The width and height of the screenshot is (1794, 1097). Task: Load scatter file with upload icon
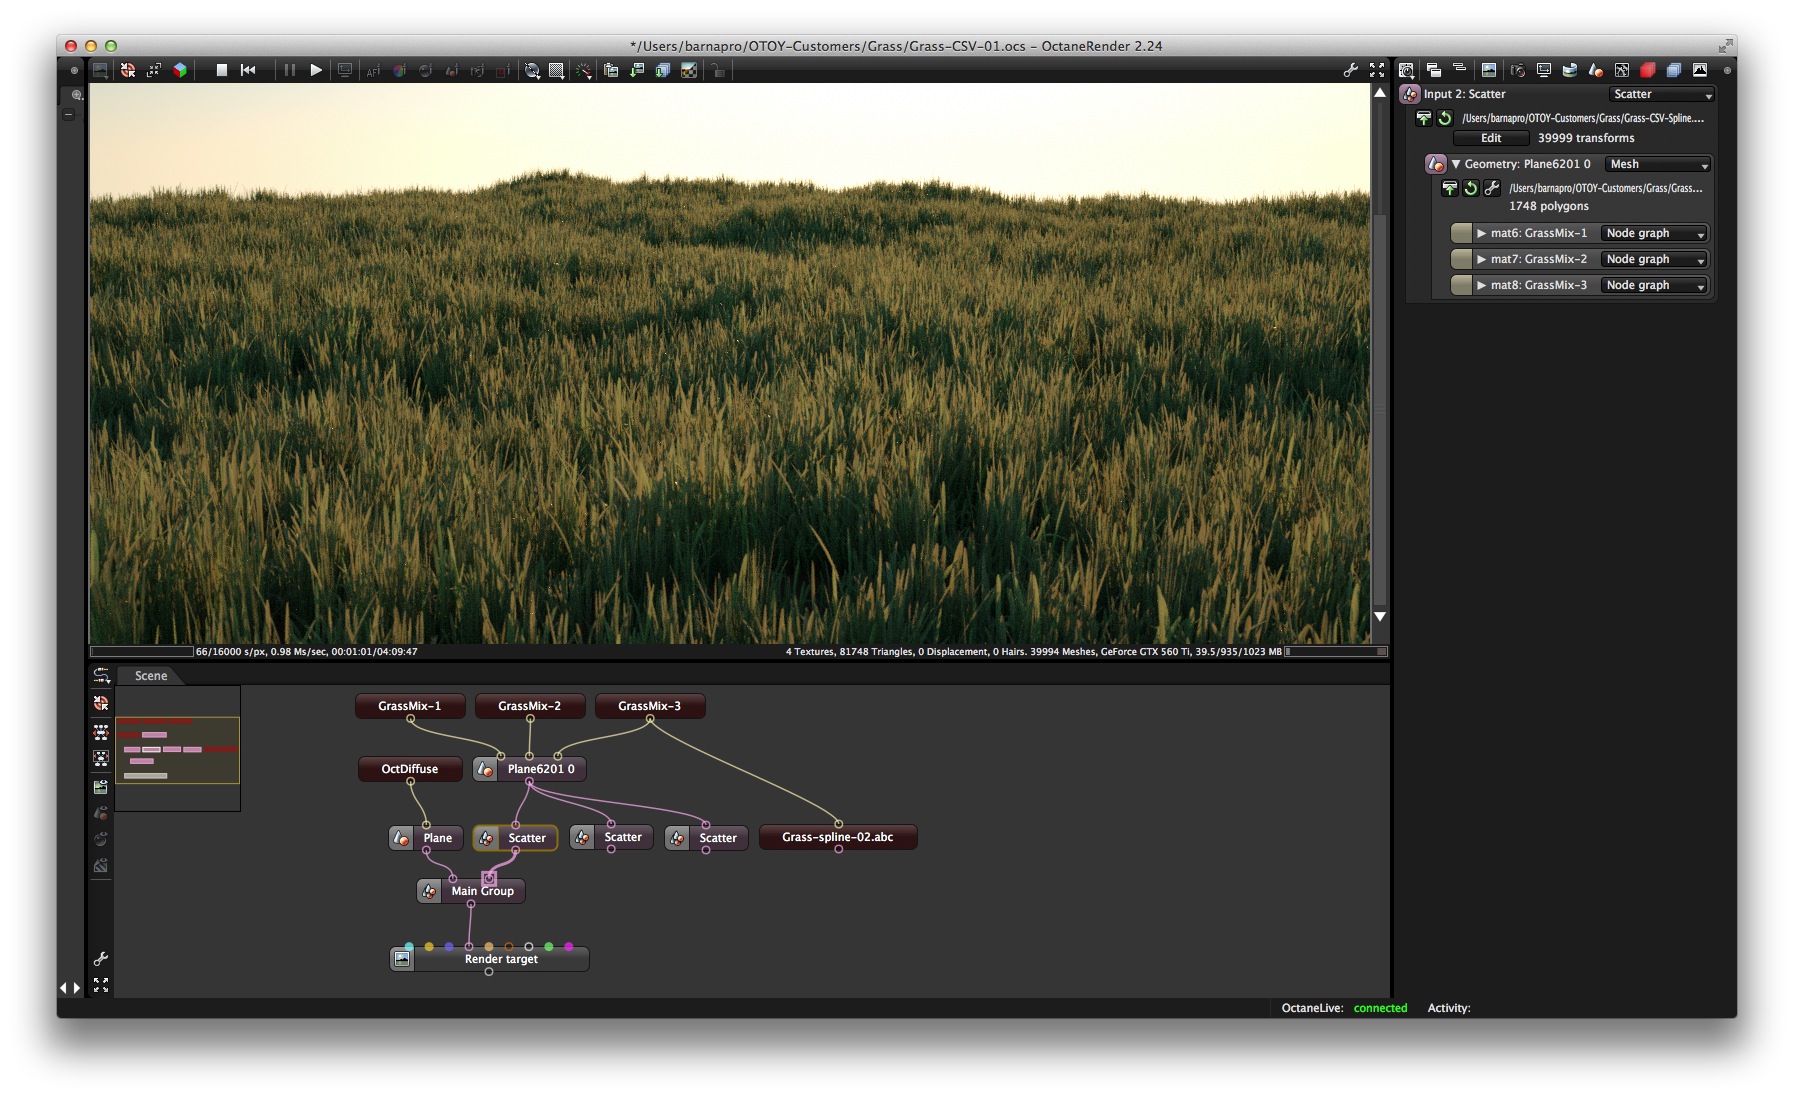coord(1424,118)
